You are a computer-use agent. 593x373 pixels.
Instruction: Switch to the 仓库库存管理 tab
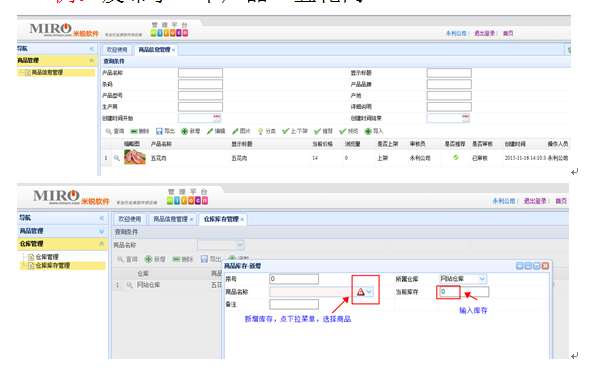point(221,219)
